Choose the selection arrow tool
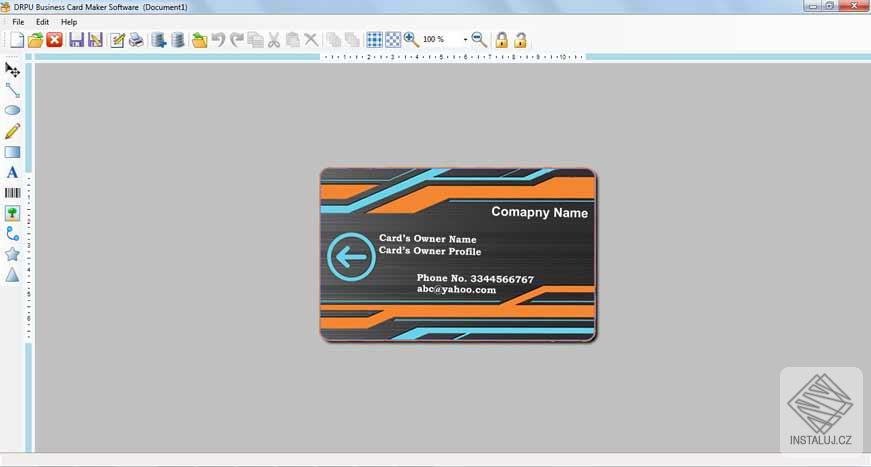 click(x=12, y=70)
